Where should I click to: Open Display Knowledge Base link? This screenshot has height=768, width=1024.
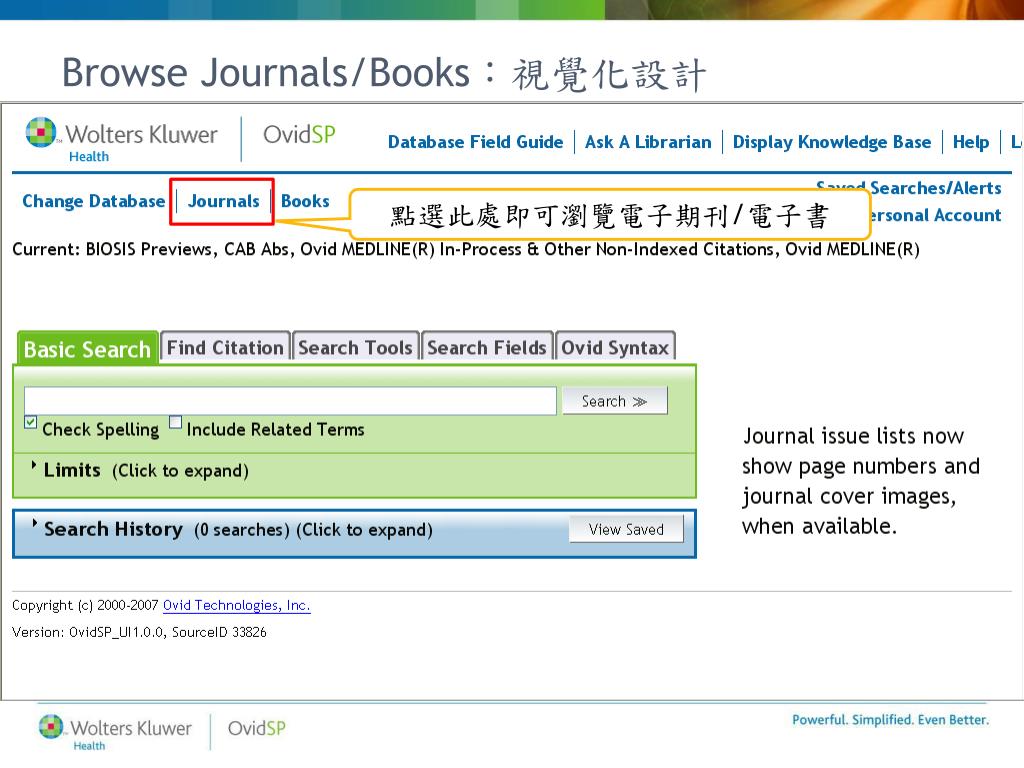(x=831, y=142)
